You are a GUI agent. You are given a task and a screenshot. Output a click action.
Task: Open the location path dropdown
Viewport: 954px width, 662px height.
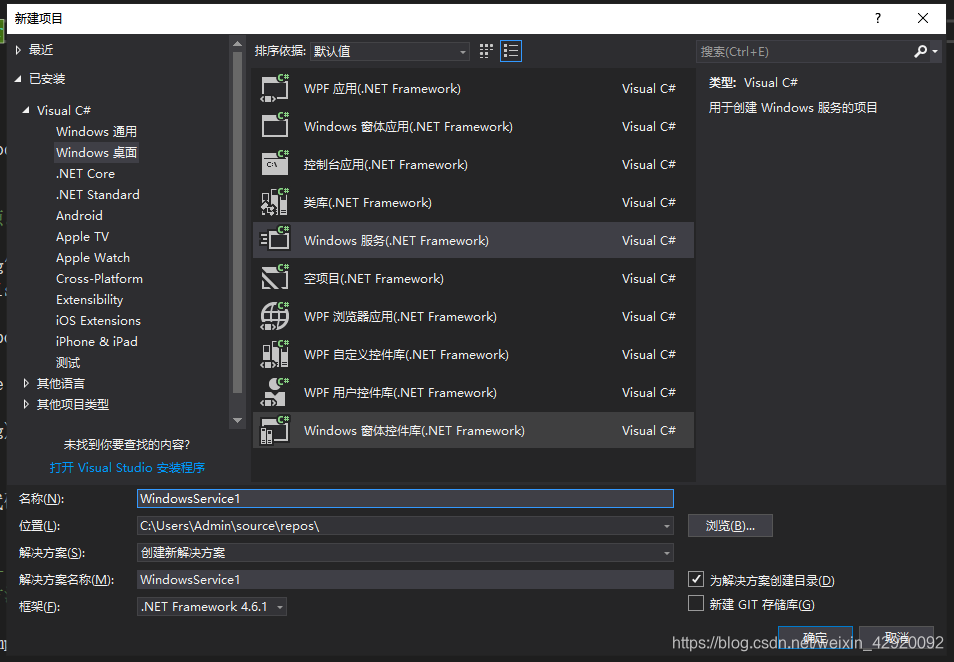pos(667,526)
